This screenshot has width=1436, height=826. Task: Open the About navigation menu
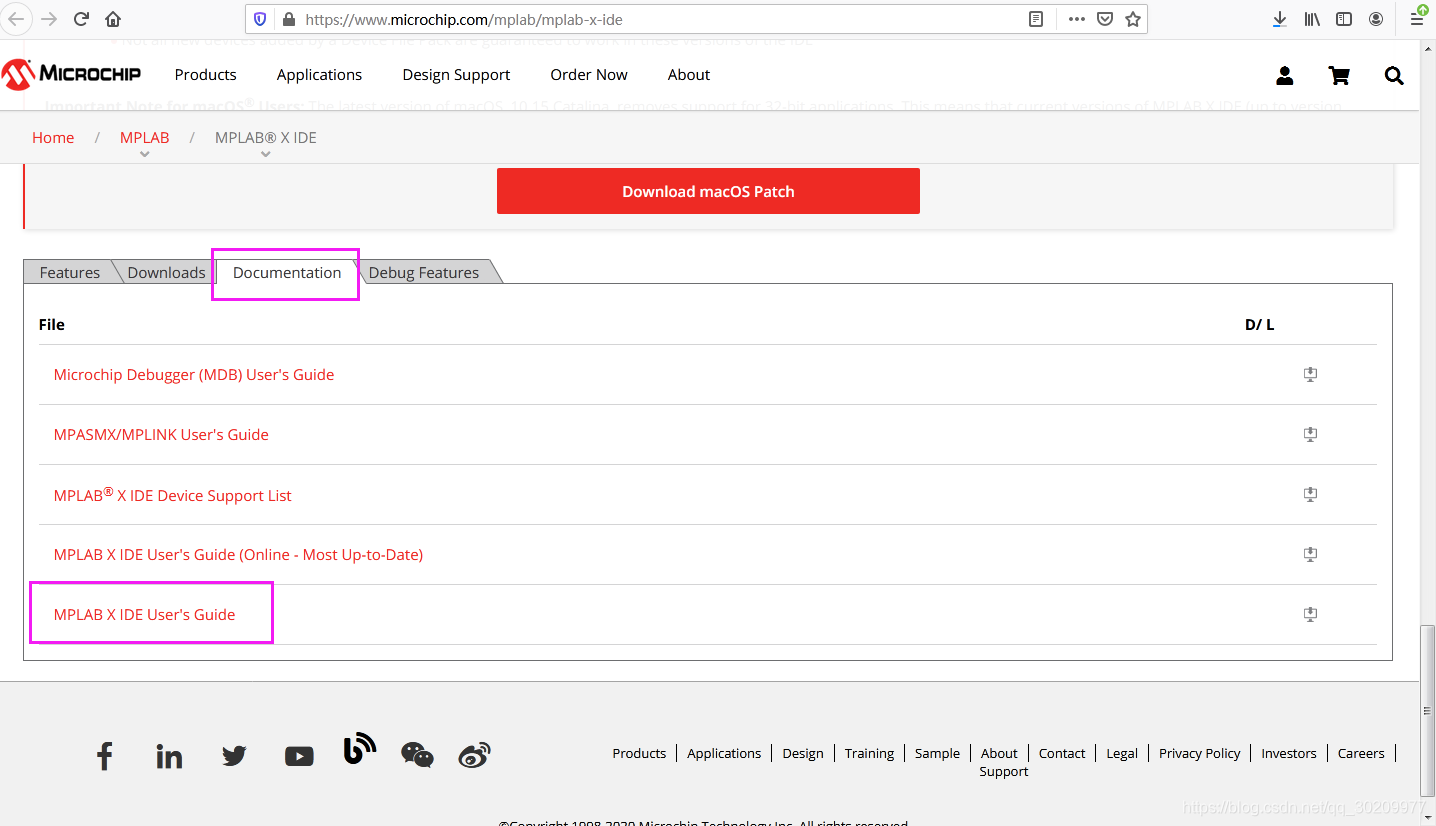pyautogui.click(x=689, y=75)
